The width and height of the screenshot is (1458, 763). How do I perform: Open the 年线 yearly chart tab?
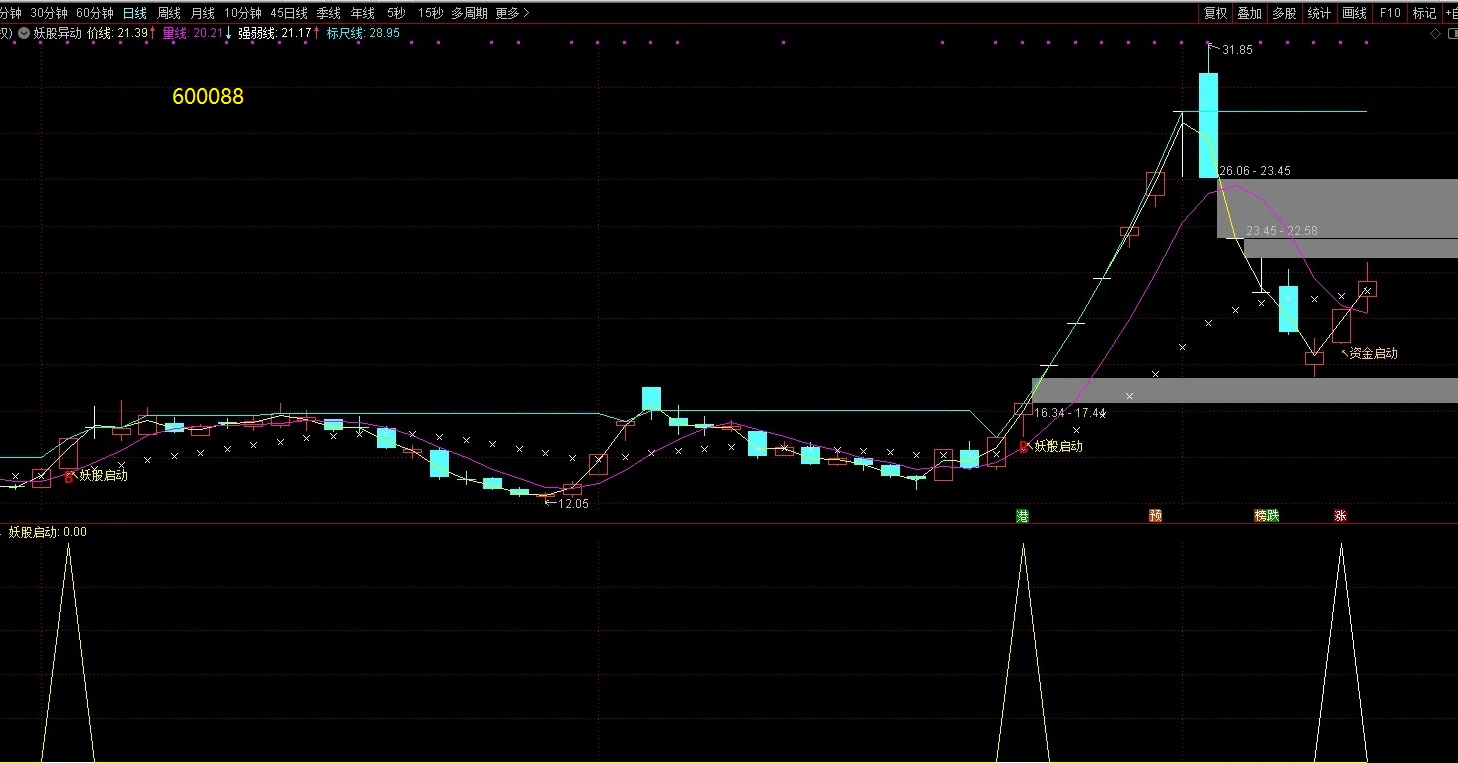[363, 13]
